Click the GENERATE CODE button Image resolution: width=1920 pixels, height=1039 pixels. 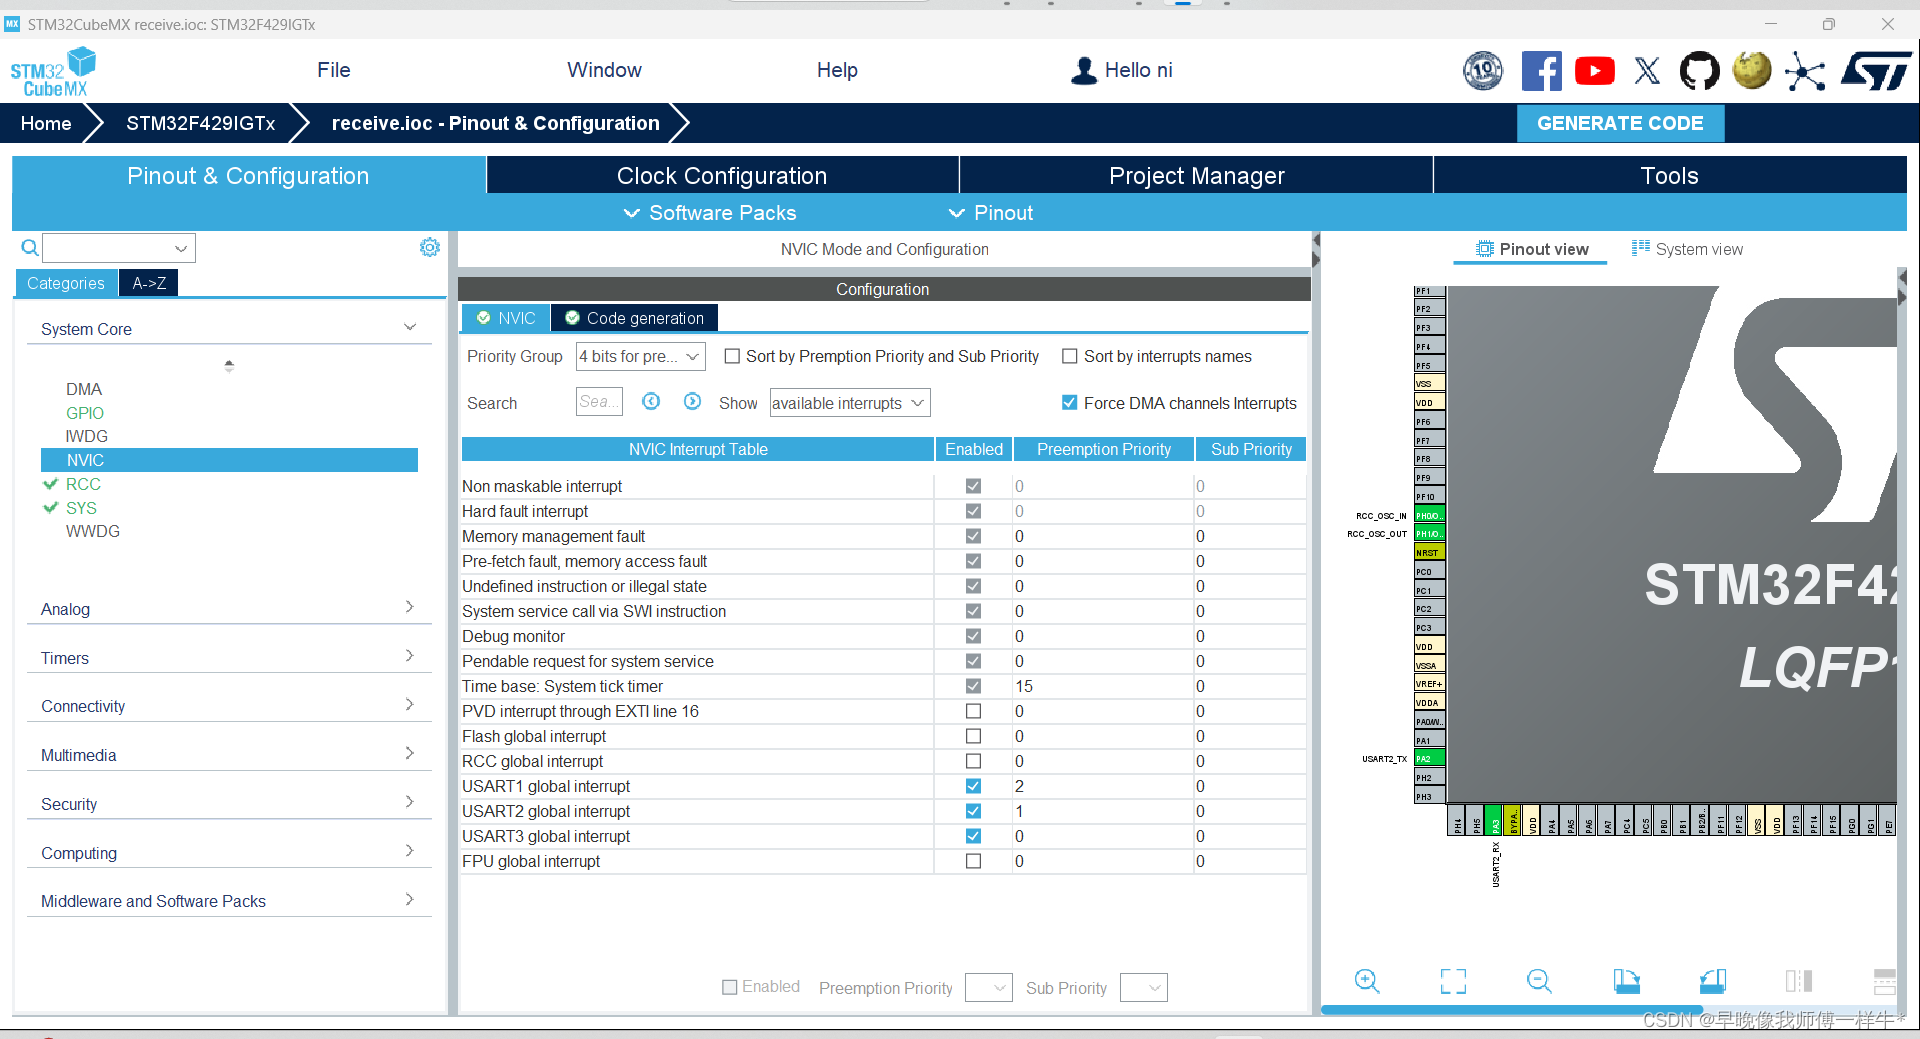pos(1620,123)
